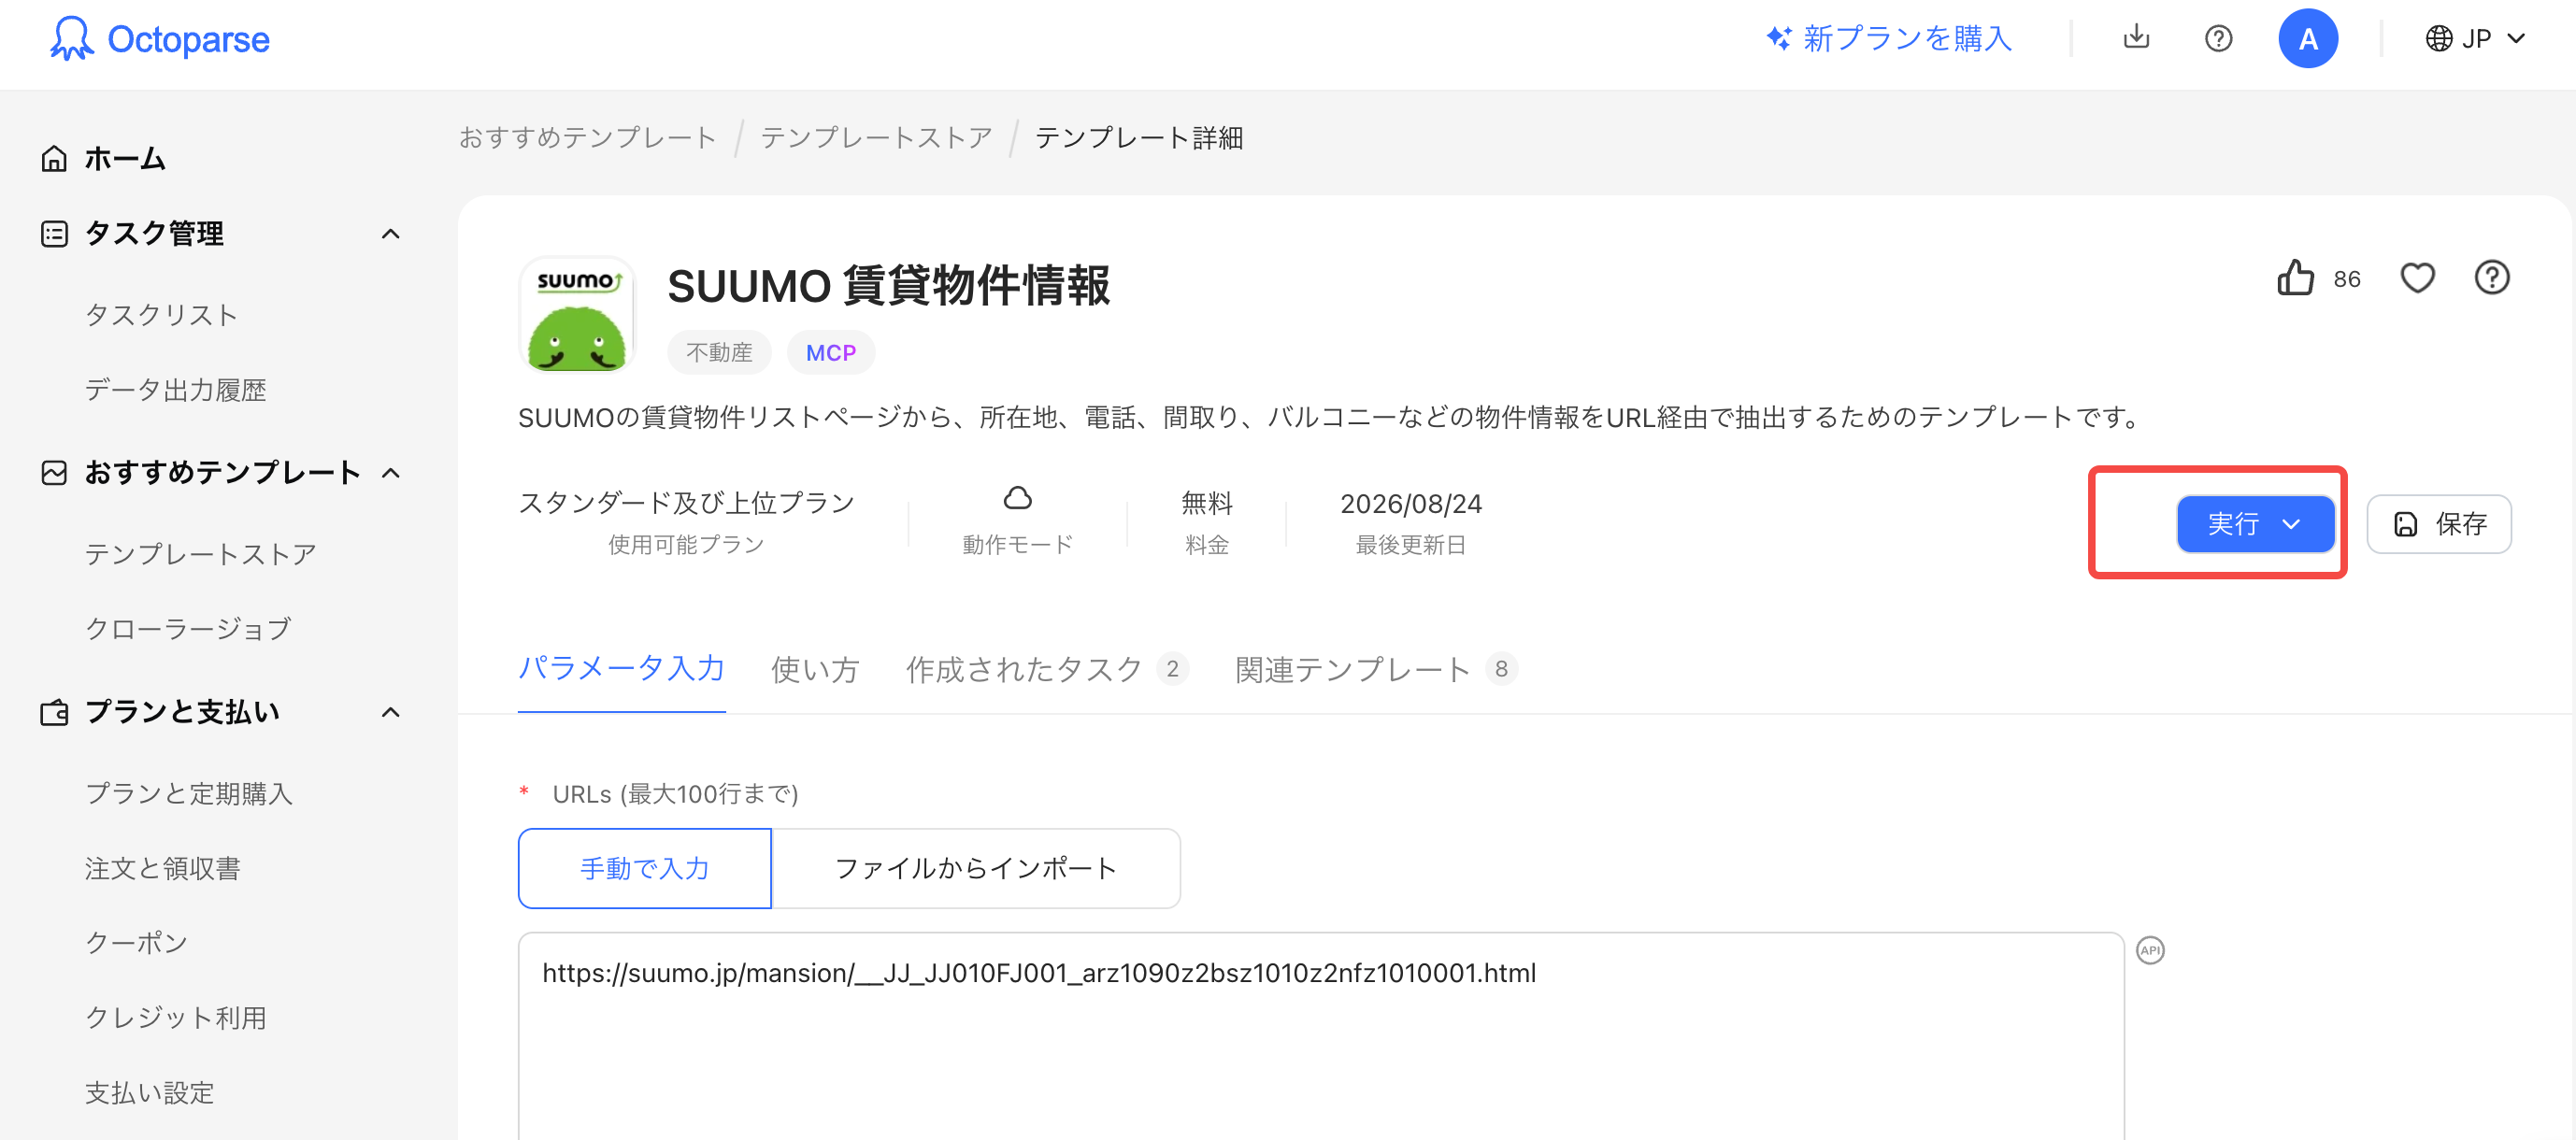This screenshot has width=2576, height=1140.
Task: Click the wallet icon beside プランと支払い
Action: point(54,712)
